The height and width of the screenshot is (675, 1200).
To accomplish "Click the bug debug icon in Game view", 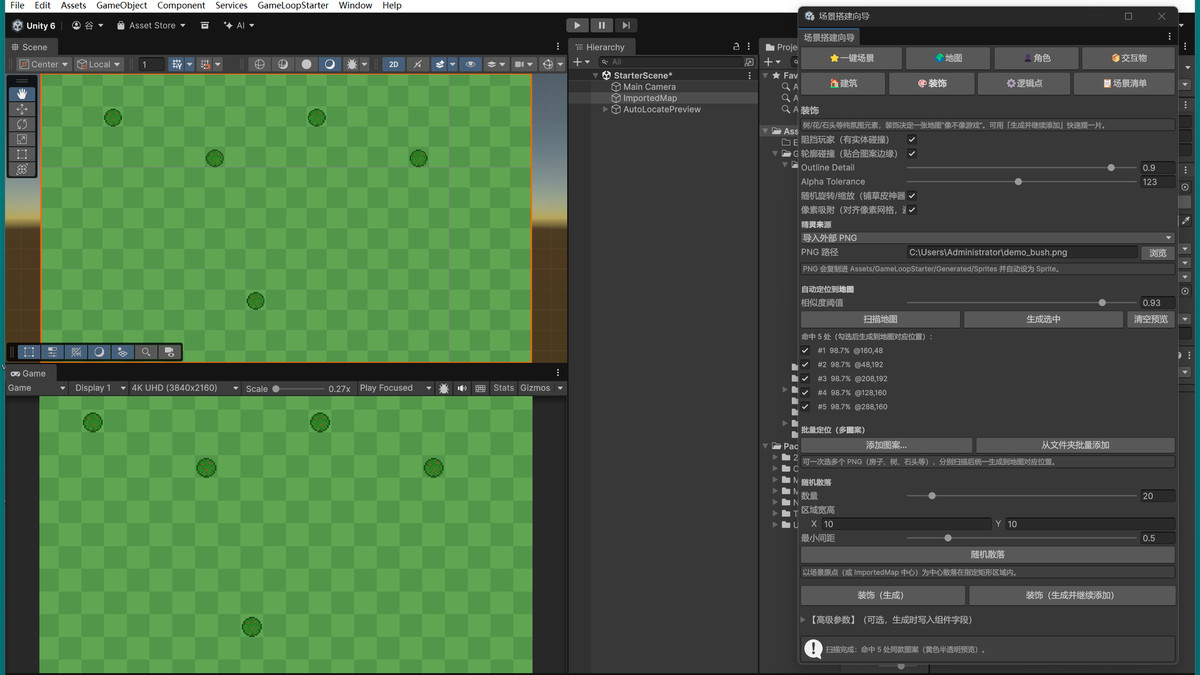I will pyautogui.click(x=443, y=388).
